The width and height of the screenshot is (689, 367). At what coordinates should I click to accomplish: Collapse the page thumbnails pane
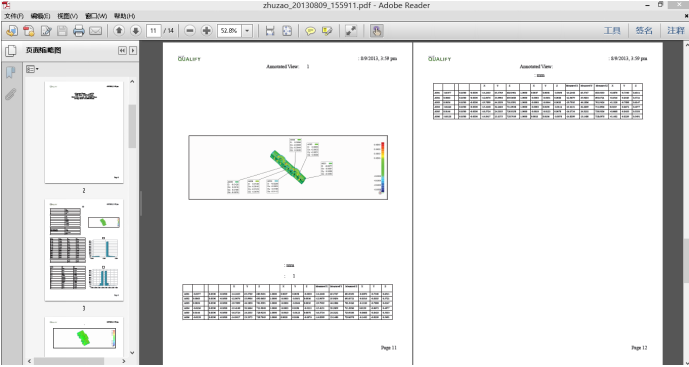pyautogui.click(x=122, y=51)
